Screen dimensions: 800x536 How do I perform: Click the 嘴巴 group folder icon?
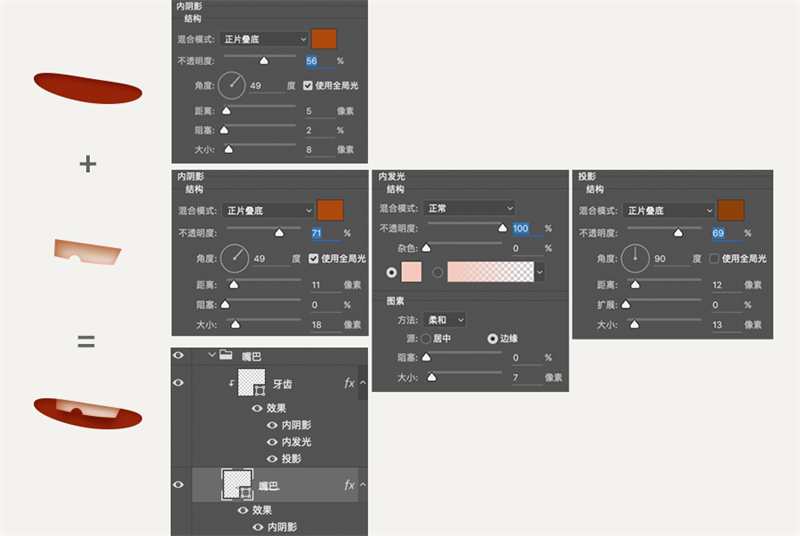226,354
